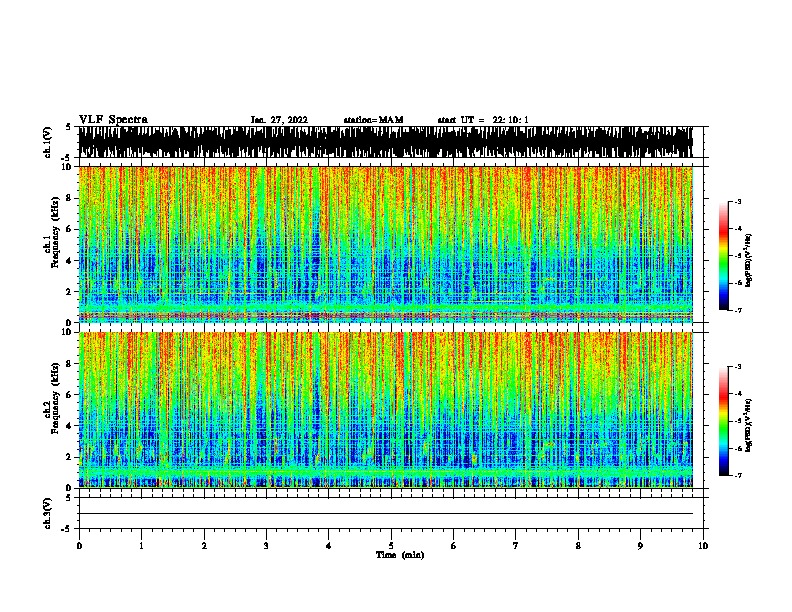The width and height of the screenshot is (792, 612).
Task: Click the ch.1 "Frequency (kHz)" axis label
Action: [55, 232]
